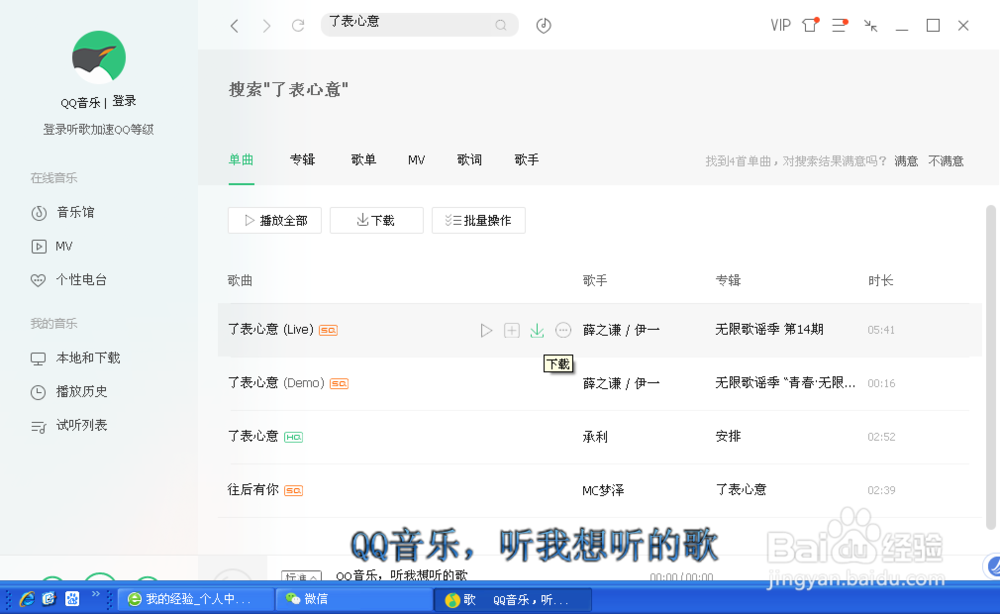Switch to the MV results tab
This screenshot has height=614, width=1000.
tap(416, 160)
